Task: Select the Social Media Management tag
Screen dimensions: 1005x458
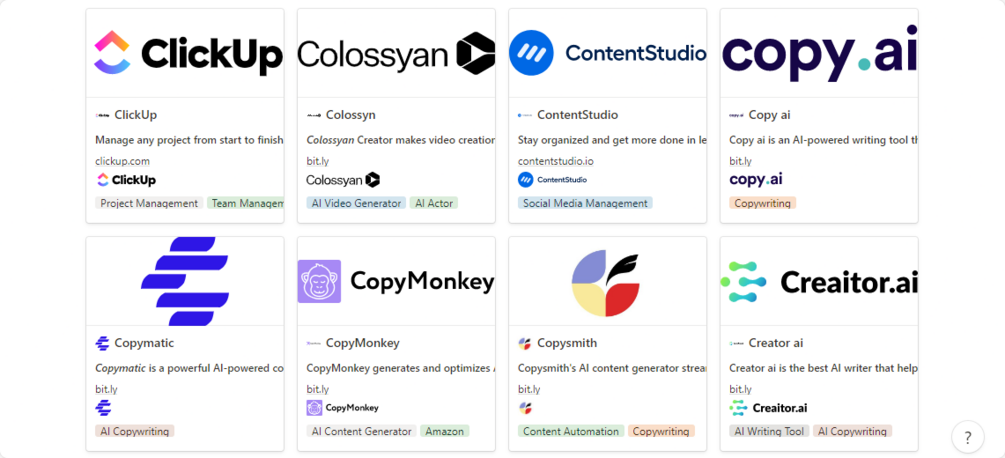Action: coord(585,203)
